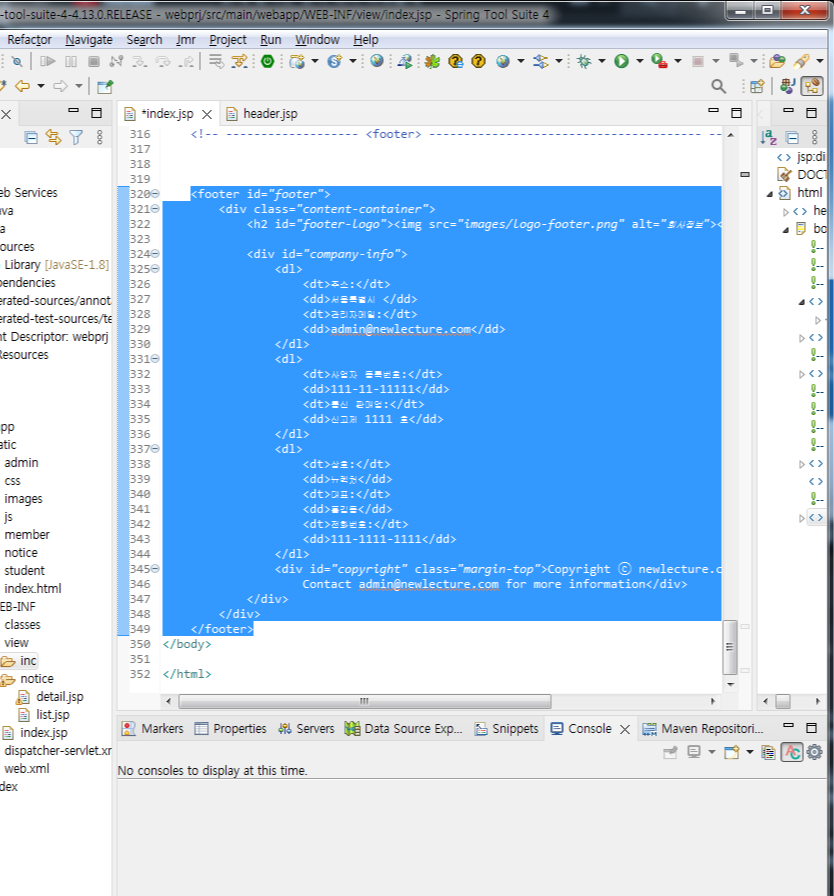The image size is (834, 896).
Task: Open the Navigate menu
Action: tap(89, 39)
